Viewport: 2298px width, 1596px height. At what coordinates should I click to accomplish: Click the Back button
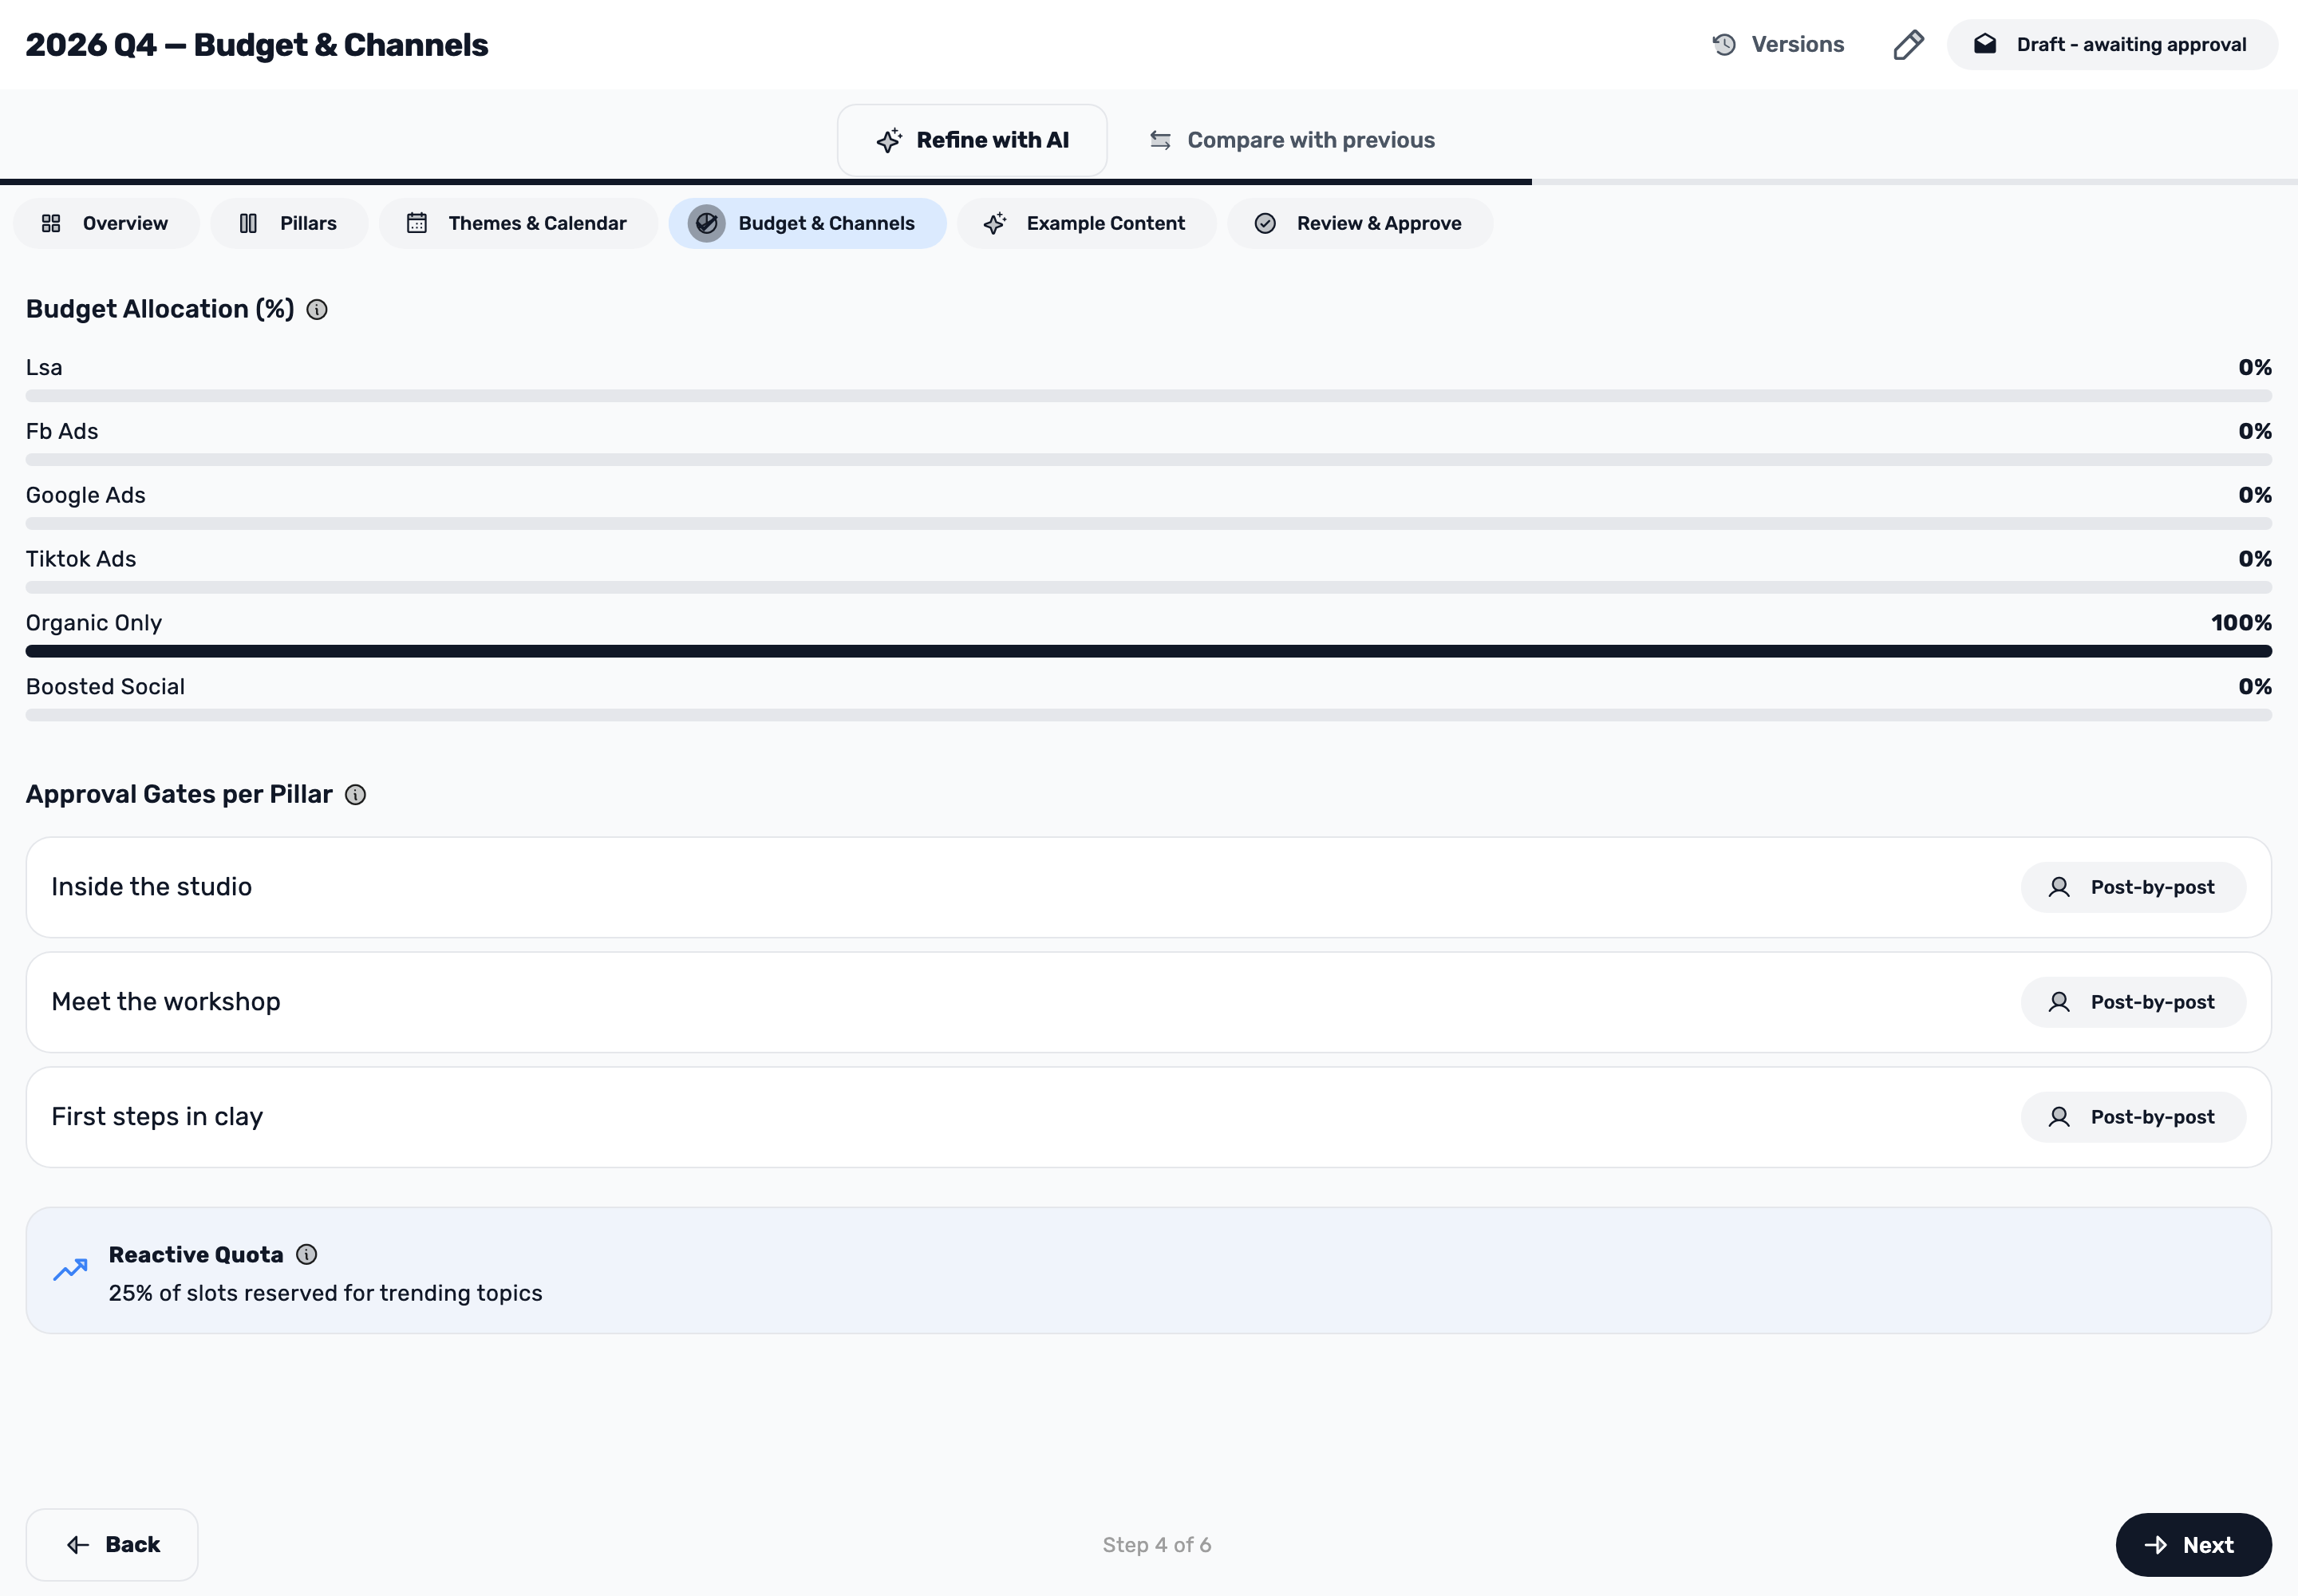[x=112, y=1545]
